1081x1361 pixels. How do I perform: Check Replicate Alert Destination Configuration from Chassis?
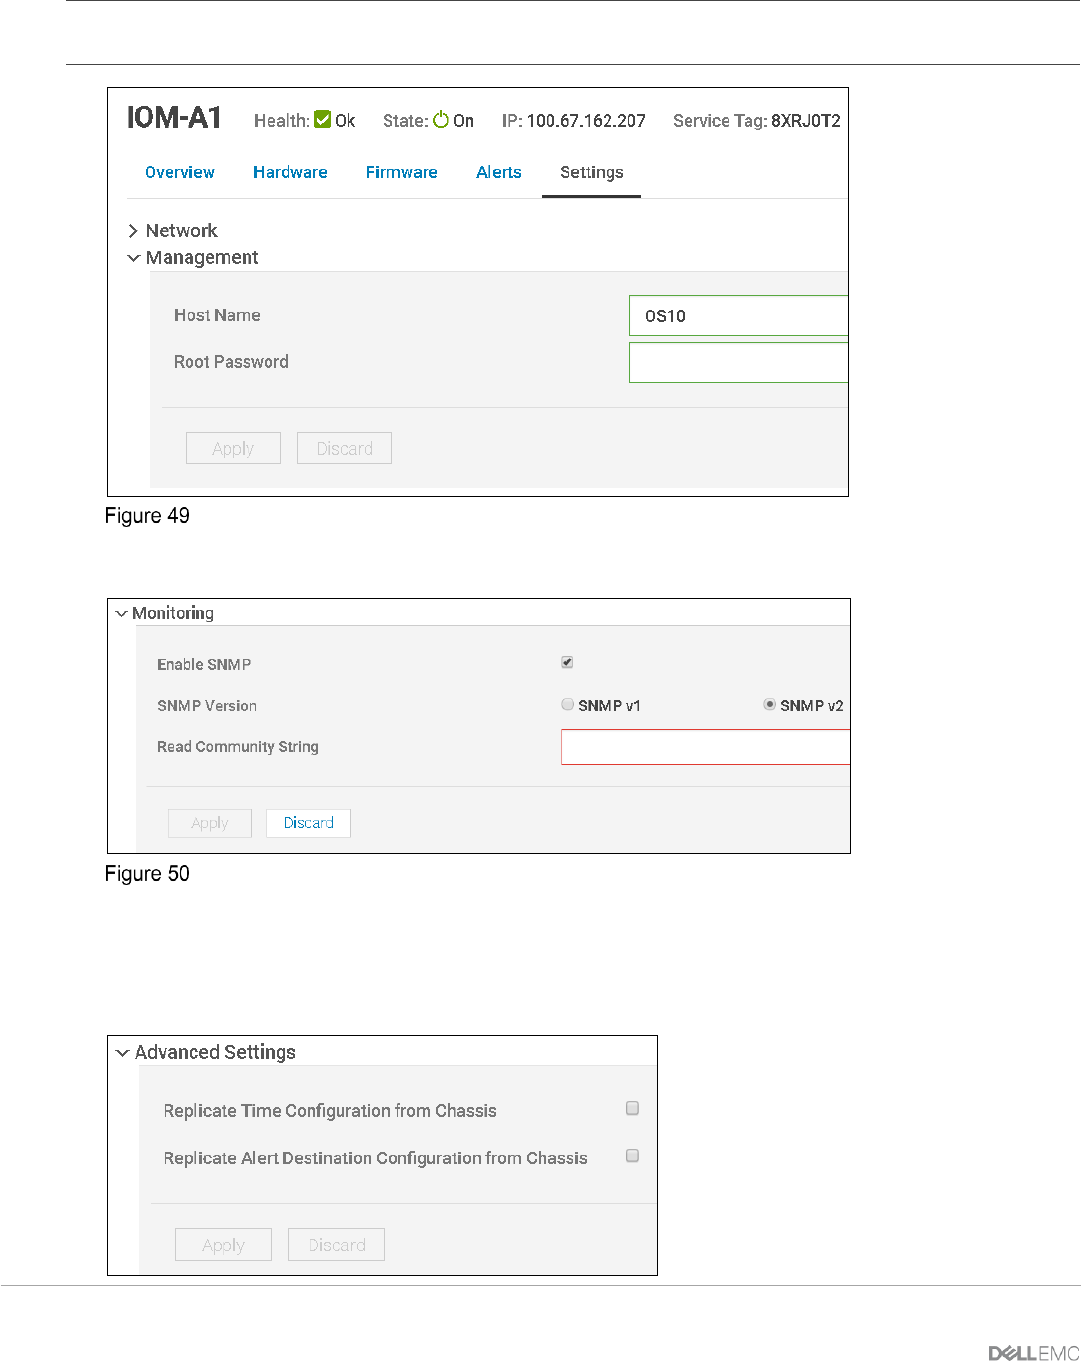632,1155
